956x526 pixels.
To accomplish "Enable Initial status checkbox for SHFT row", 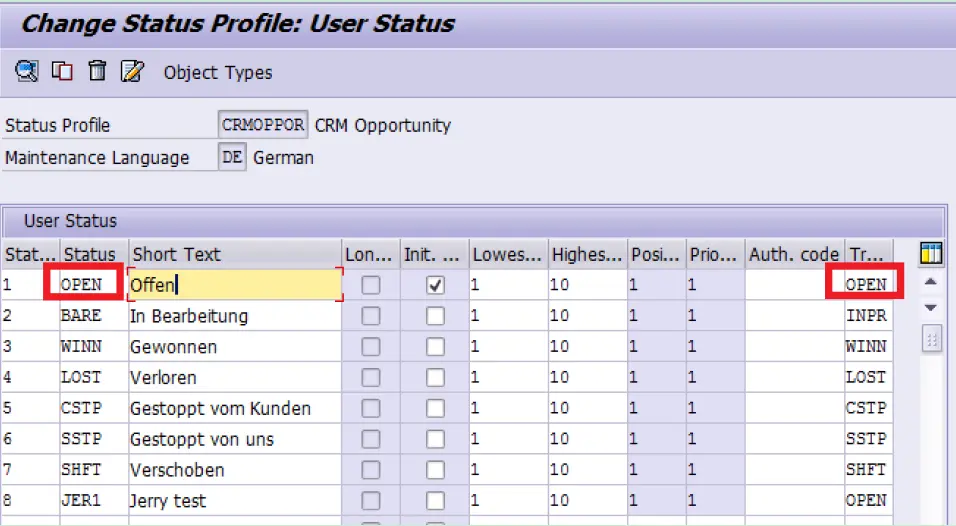I will (x=435, y=469).
